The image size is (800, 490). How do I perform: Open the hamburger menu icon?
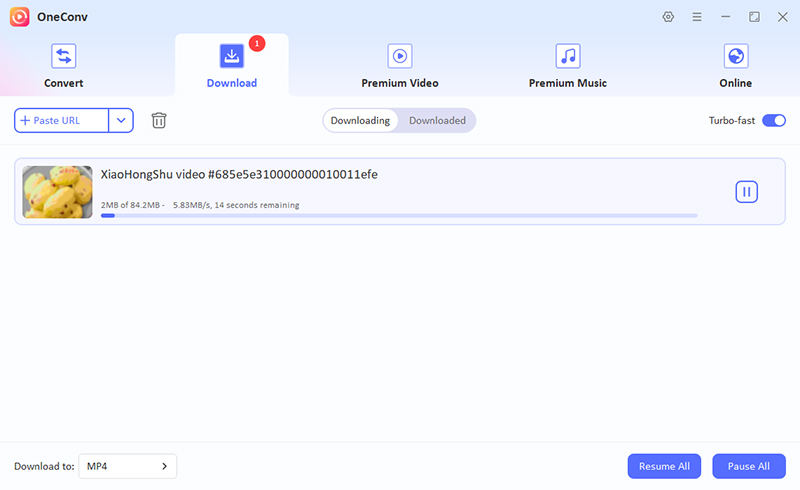point(696,17)
